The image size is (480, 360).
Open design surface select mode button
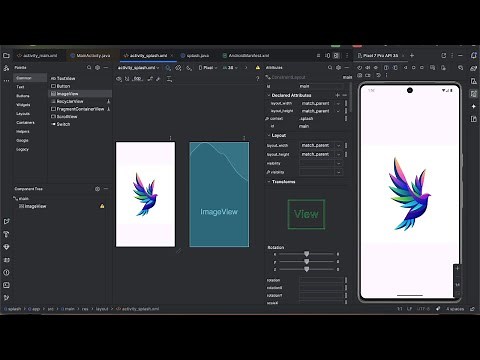168,68
